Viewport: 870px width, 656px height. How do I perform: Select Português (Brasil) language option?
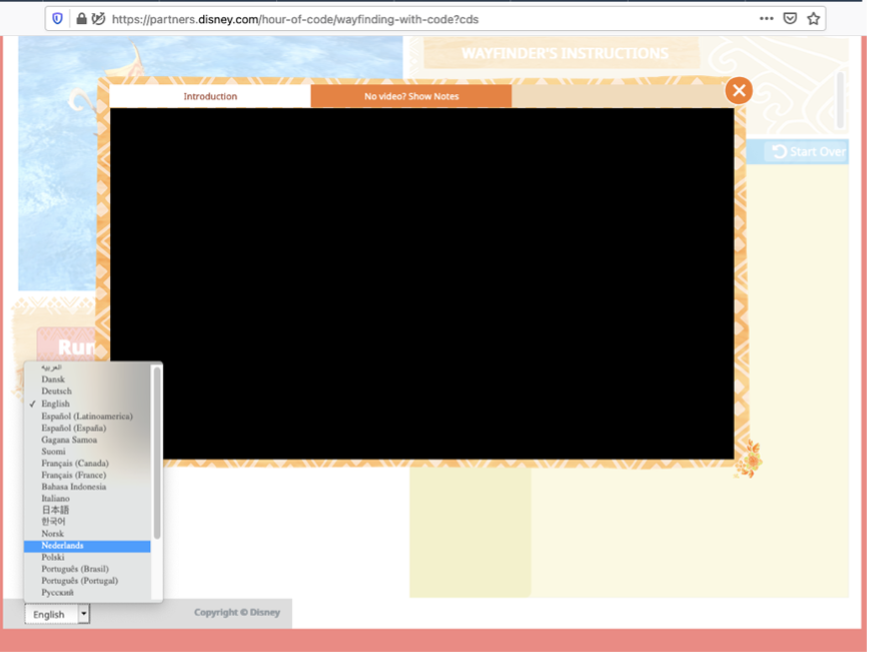pos(87,569)
